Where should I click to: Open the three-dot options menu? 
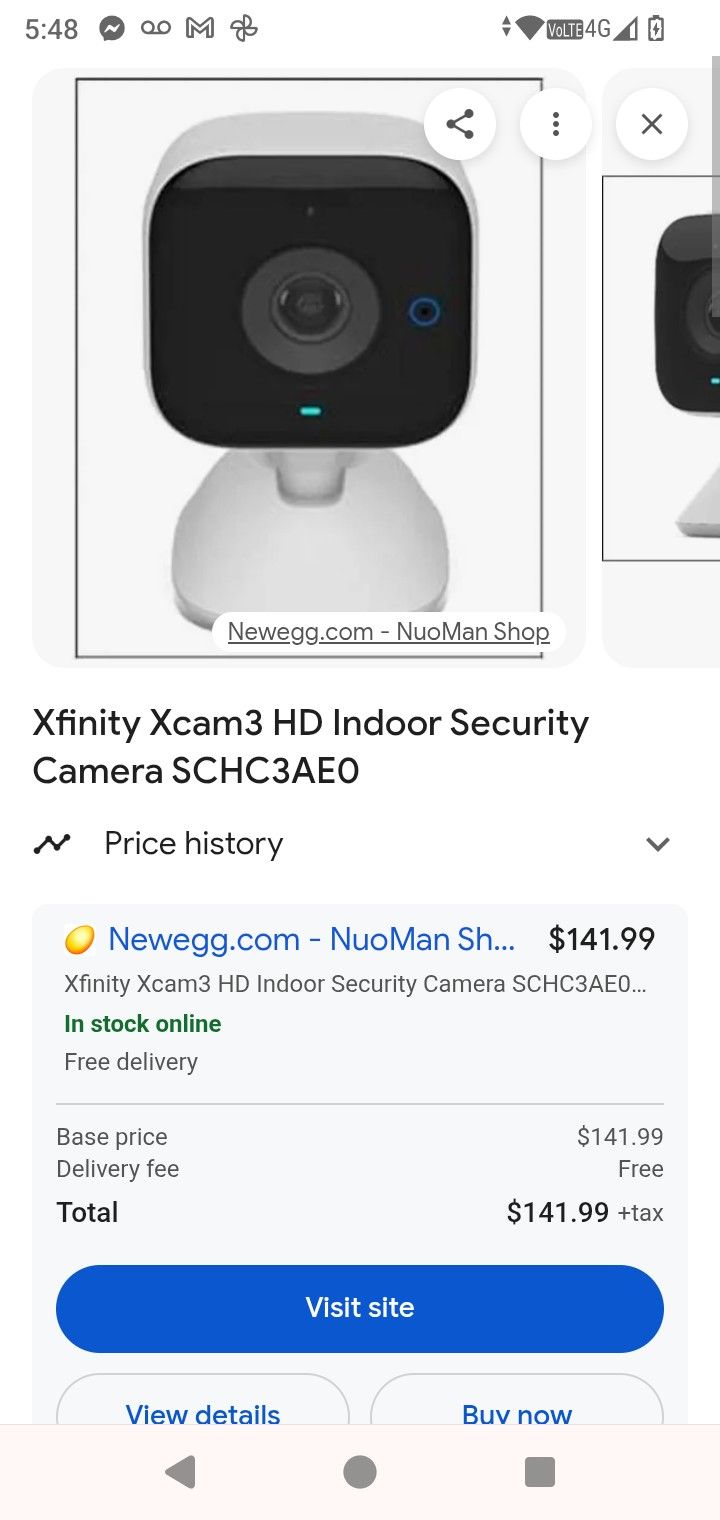tap(556, 124)
